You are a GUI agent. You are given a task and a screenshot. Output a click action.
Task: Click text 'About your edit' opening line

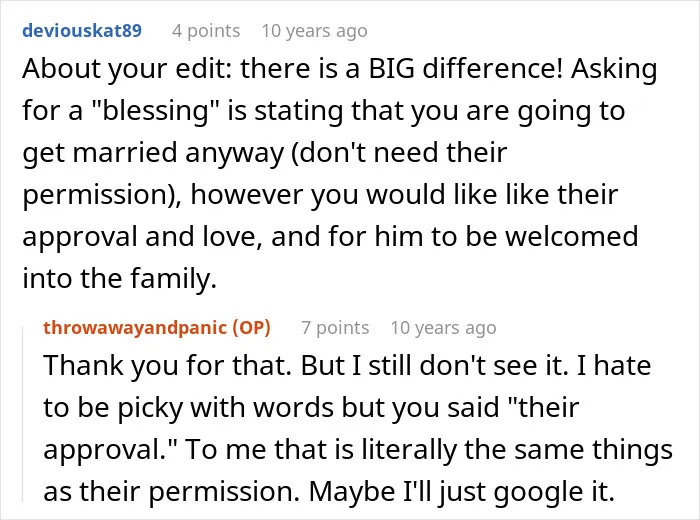[127, 70]
